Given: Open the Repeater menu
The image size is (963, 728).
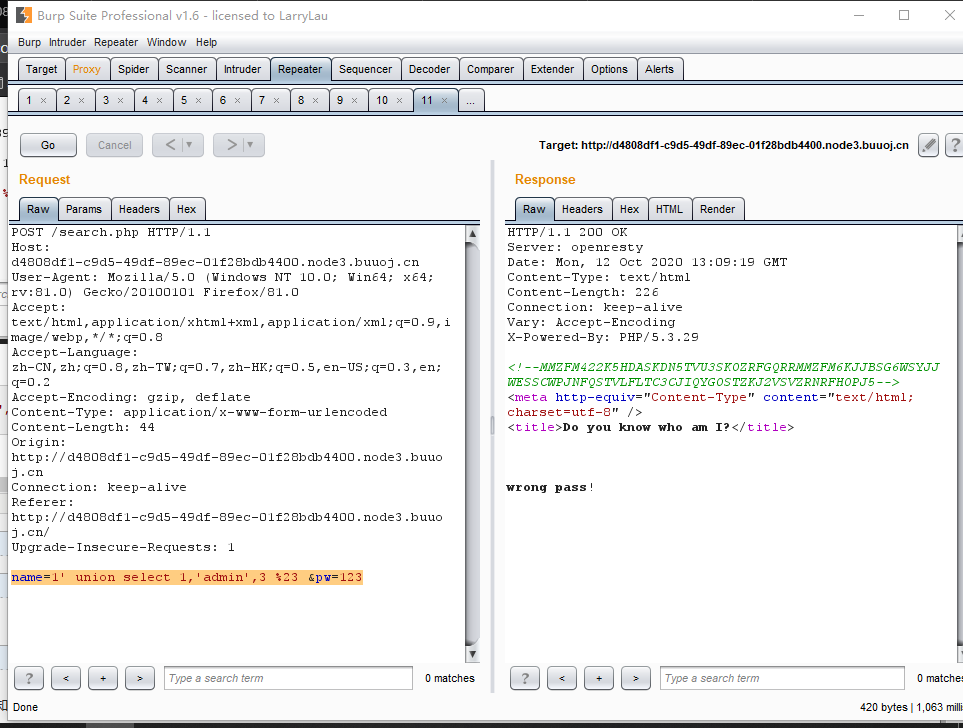Looking at the screenshot, I should point(116,42).
